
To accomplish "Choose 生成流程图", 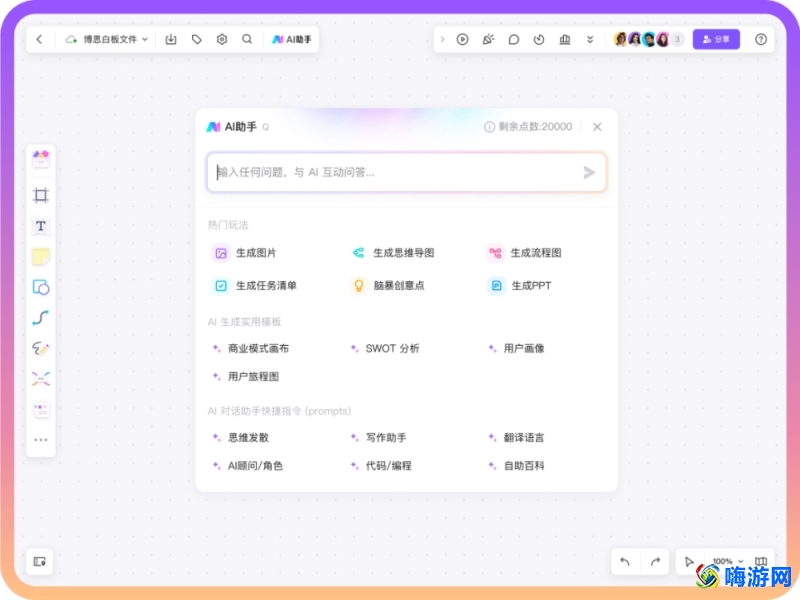I will coord(524,253).
